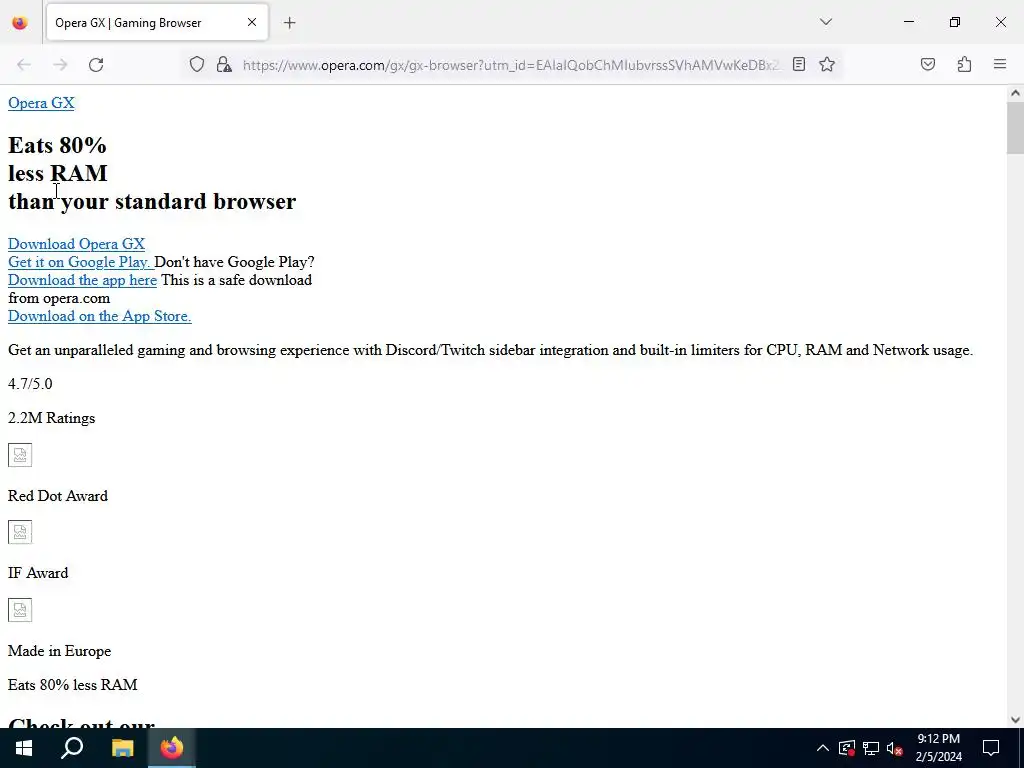1024x768 pixels.
Task: Go forward to the next page
Action: (60, 65)
